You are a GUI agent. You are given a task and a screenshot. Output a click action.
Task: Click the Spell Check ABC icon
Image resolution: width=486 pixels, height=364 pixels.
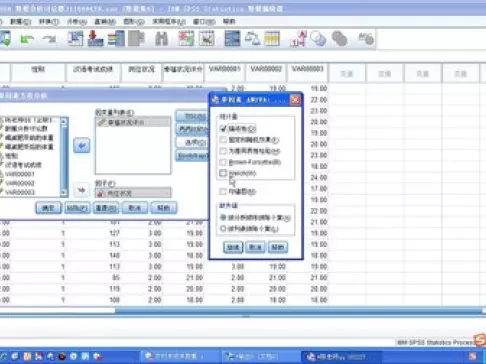click(x=366, y=39)
